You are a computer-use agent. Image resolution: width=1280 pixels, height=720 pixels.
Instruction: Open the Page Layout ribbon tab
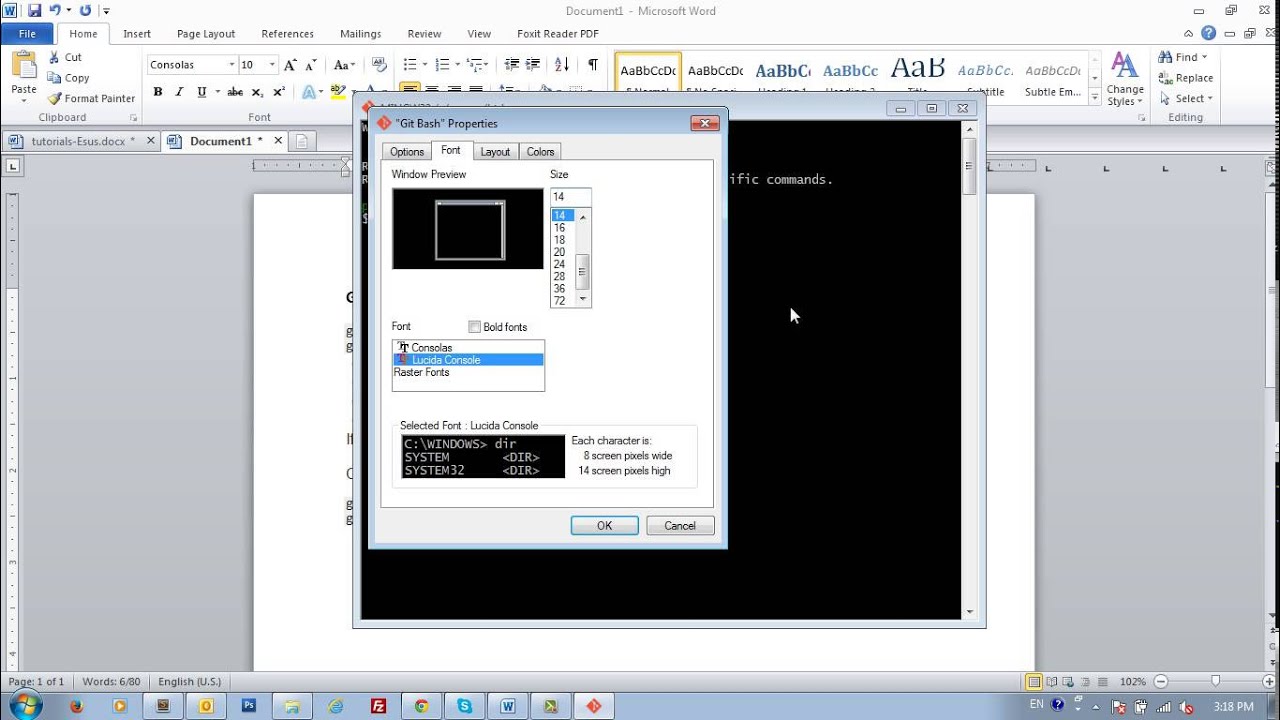pos(206,34)
